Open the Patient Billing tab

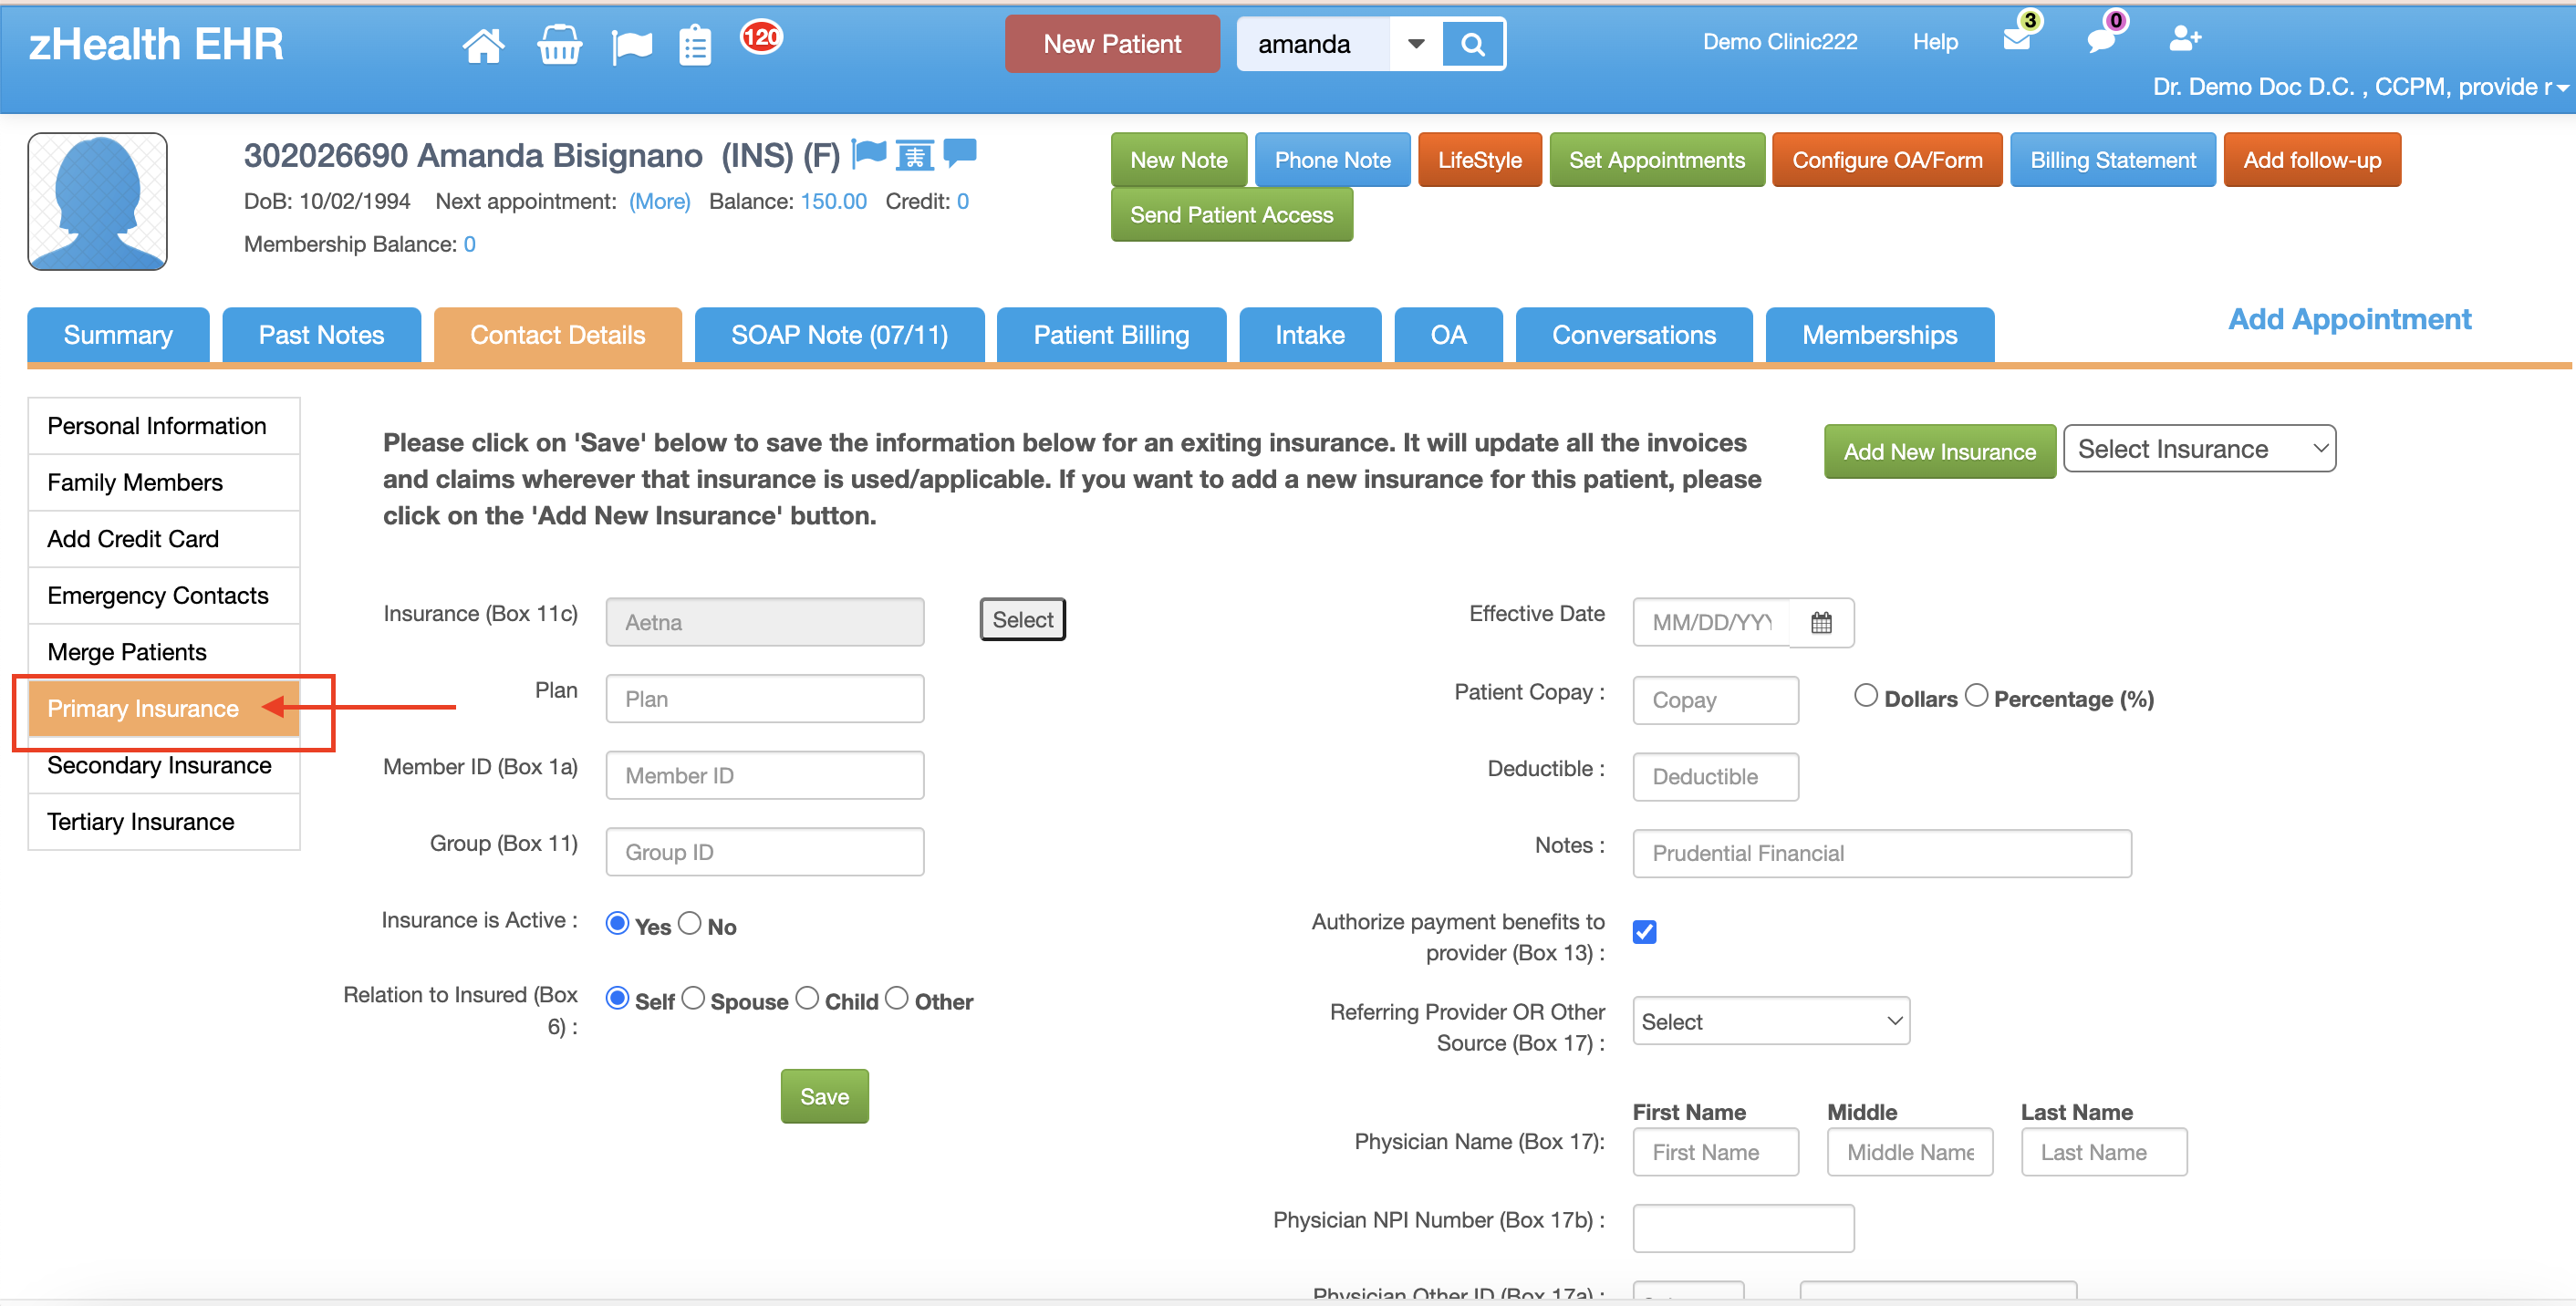[1111, 335]
